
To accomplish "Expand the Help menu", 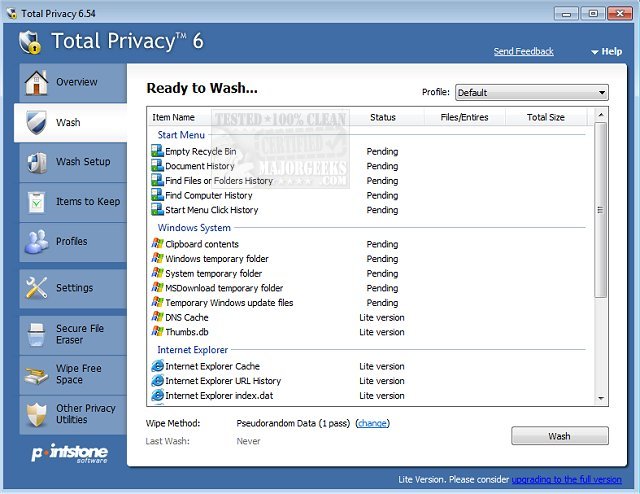I will coord(607,51).
